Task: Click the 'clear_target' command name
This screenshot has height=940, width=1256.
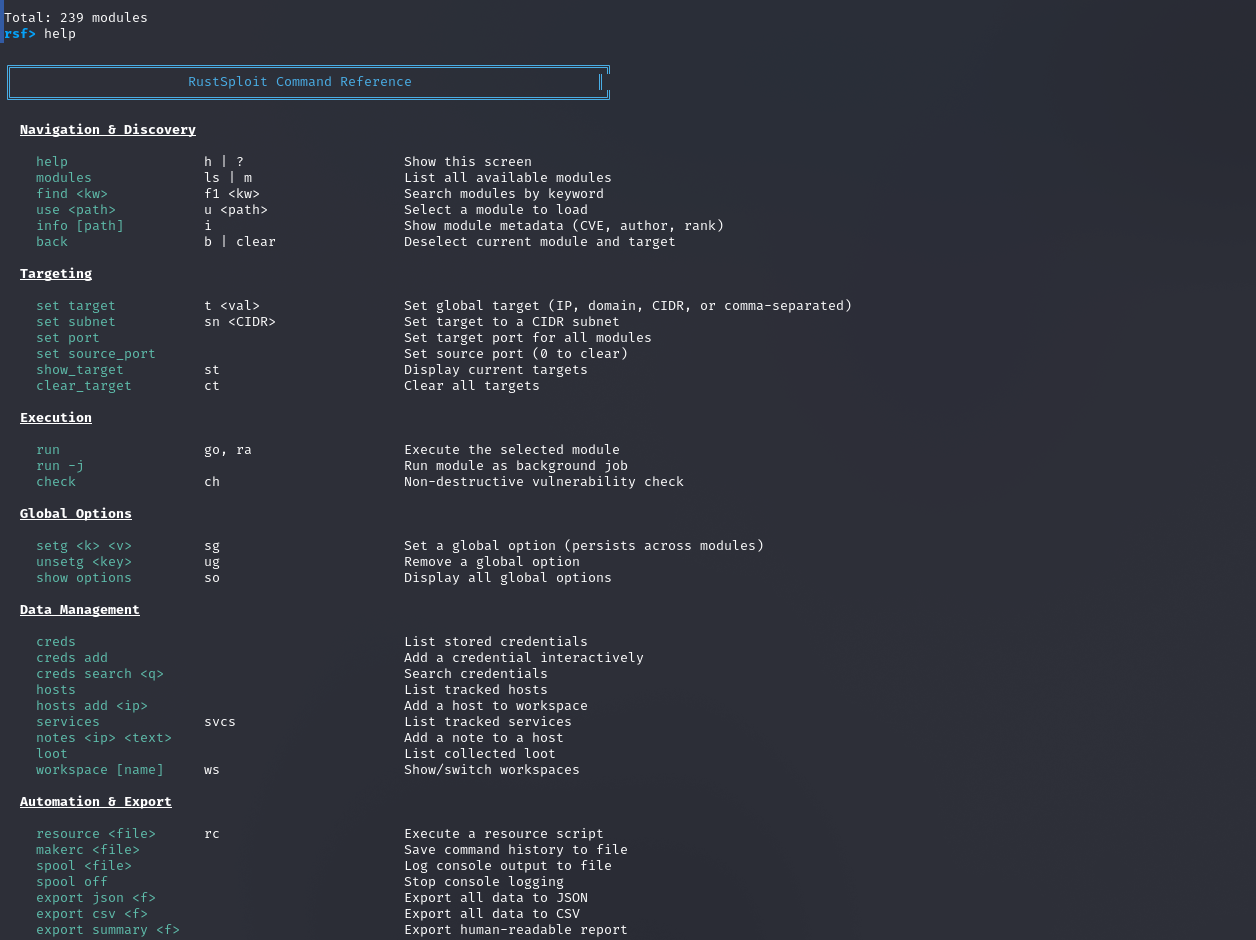Action: [84, 386]
